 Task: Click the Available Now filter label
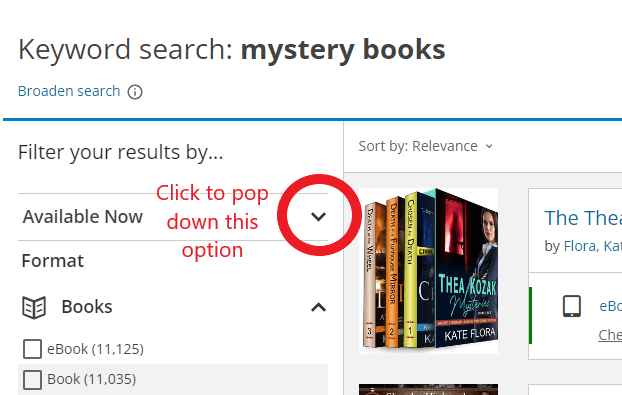point(83,217)
